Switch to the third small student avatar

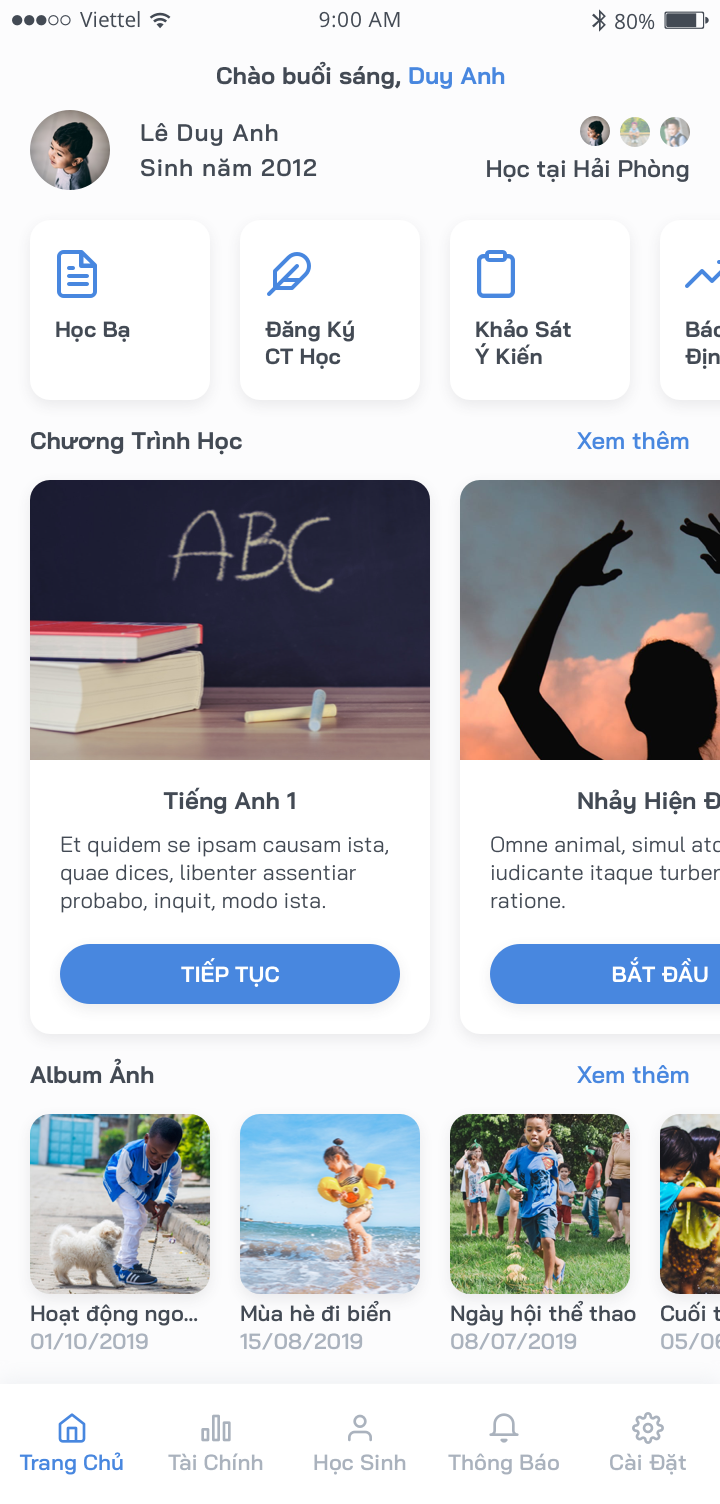(x=675, y=131)
